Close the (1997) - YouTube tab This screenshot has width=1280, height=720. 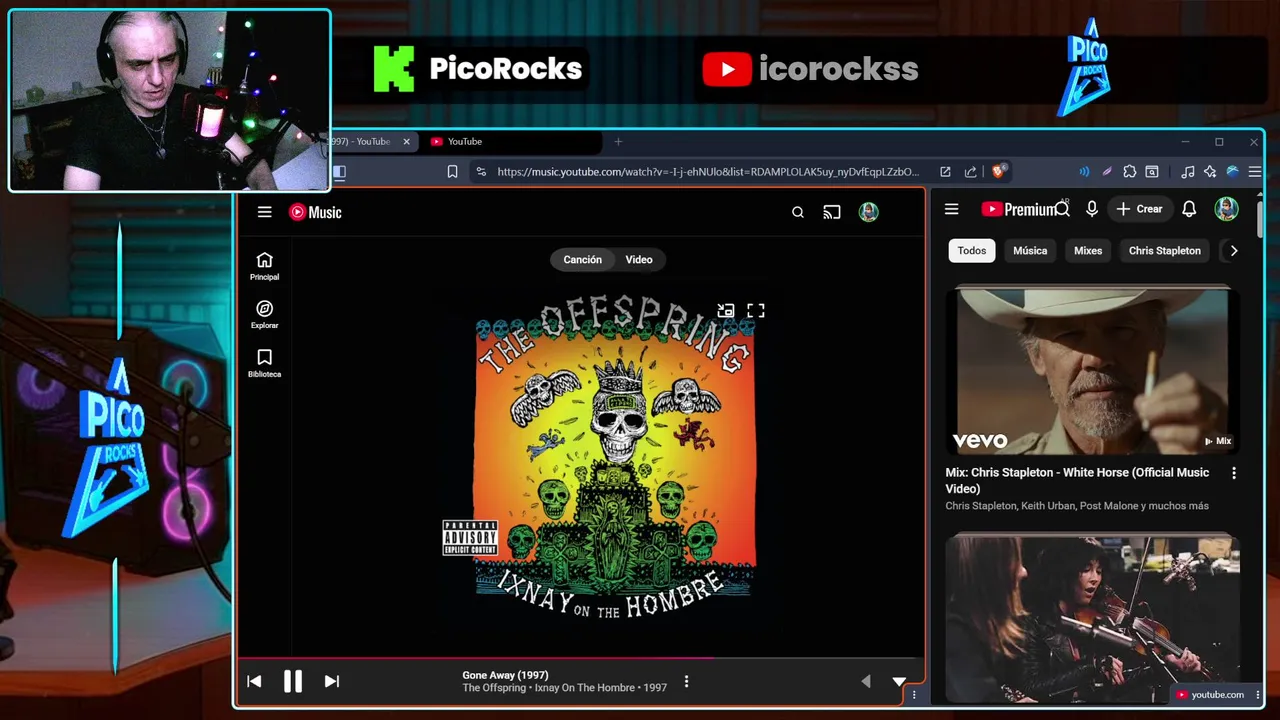406,142
